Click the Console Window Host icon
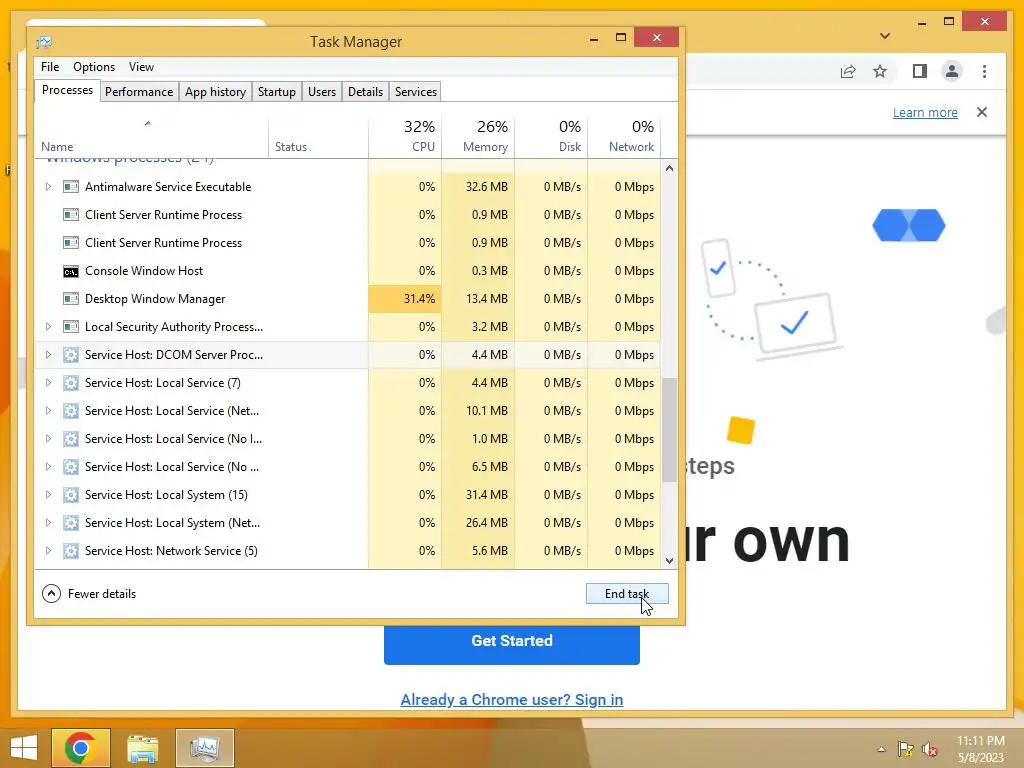 pyautogui.click(x=71, y=271)
